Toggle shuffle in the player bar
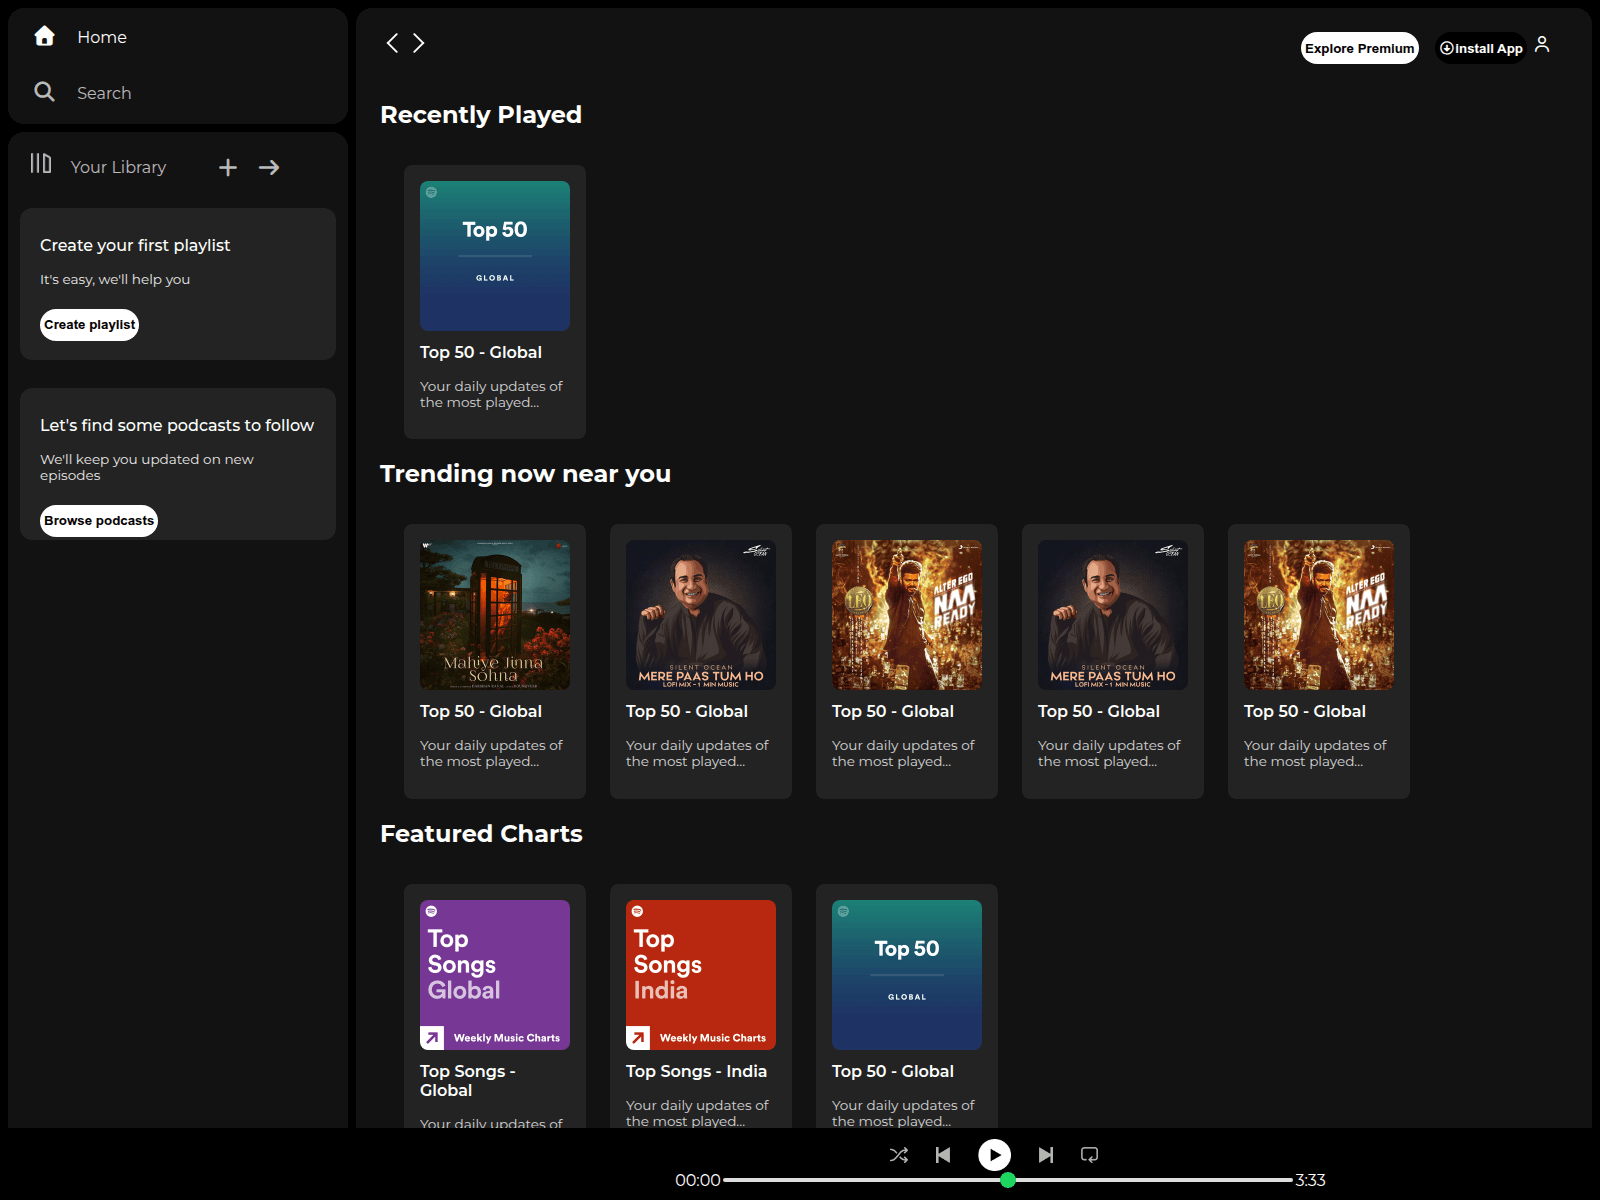This screenshot has height=1200, width=1600. pos(899,1155)
